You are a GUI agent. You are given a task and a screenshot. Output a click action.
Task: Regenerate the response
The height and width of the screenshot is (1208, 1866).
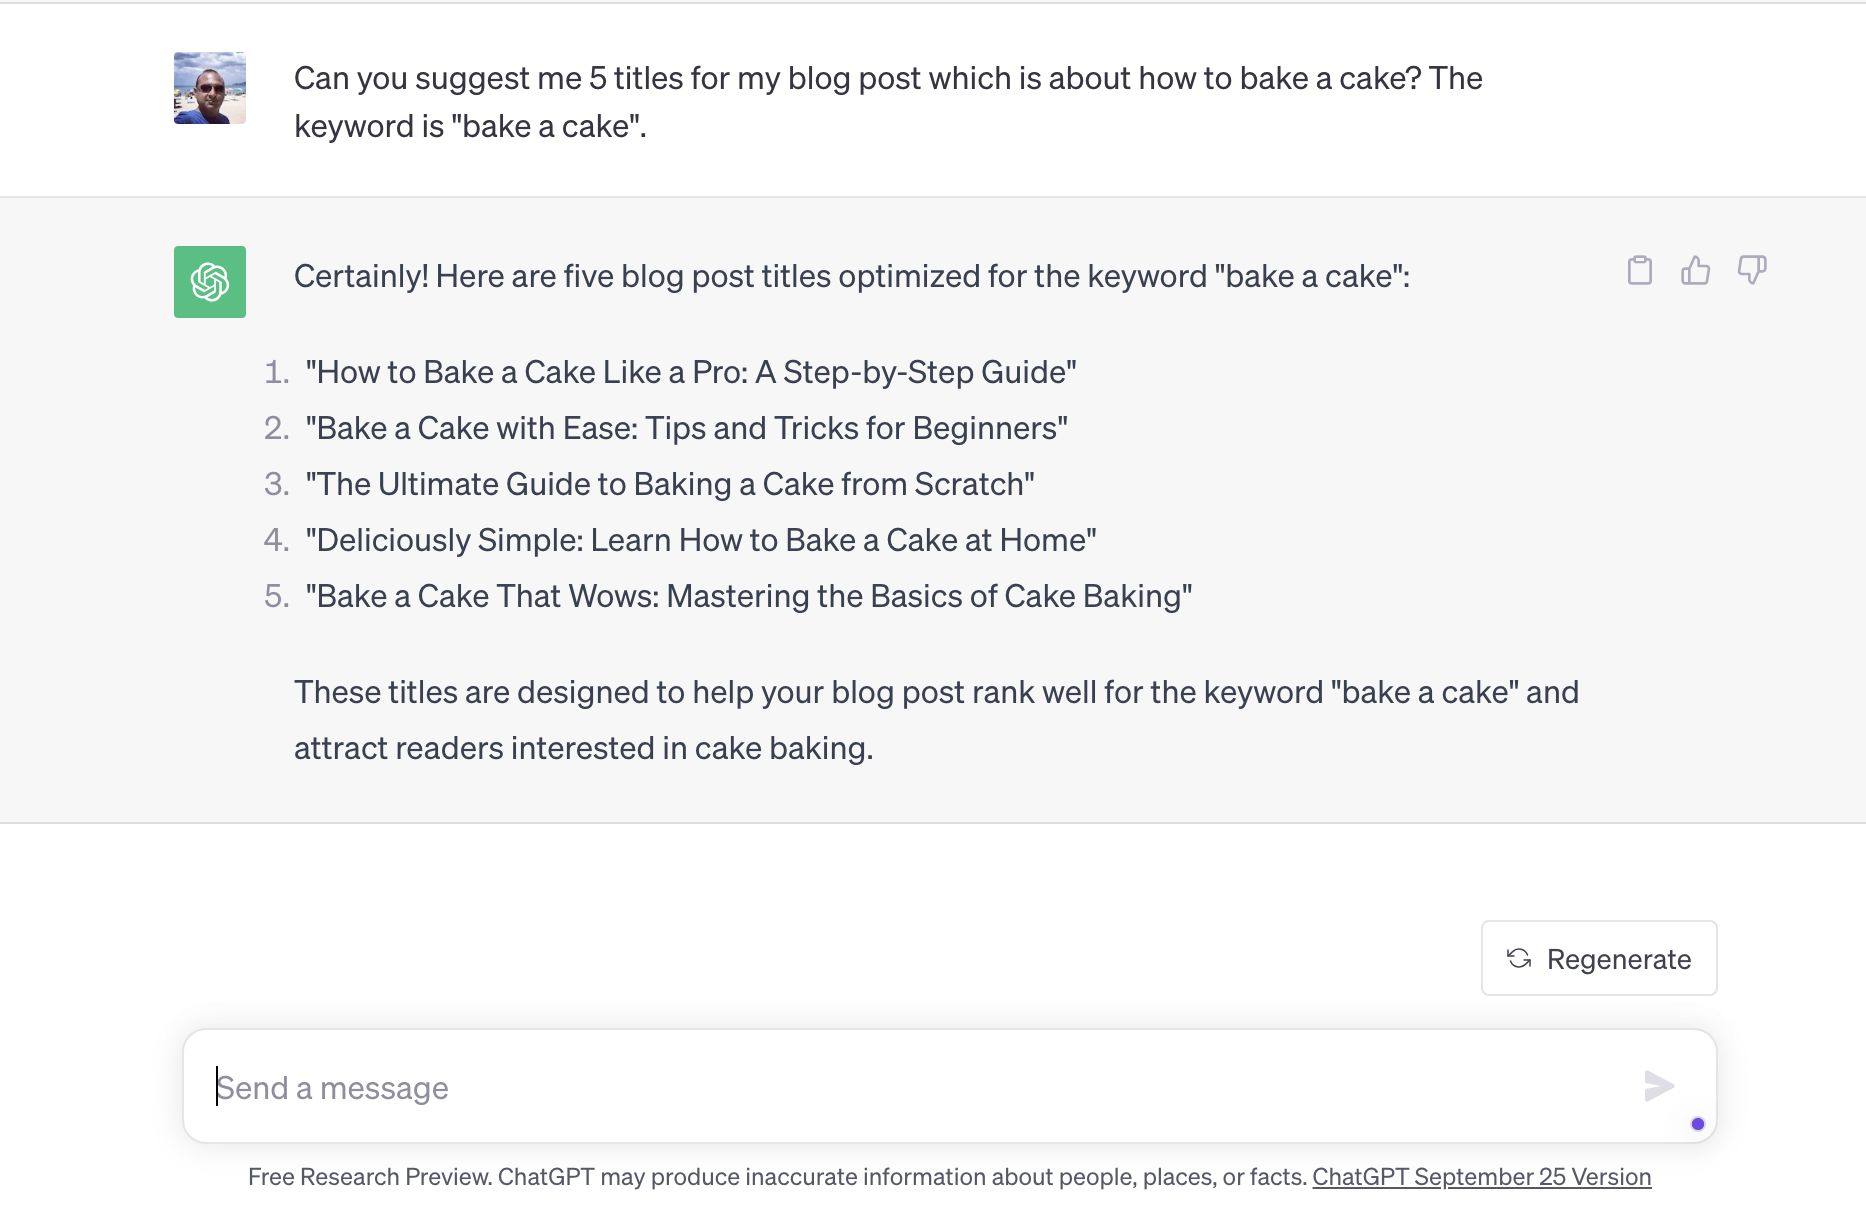click(x=1599, y=958)
